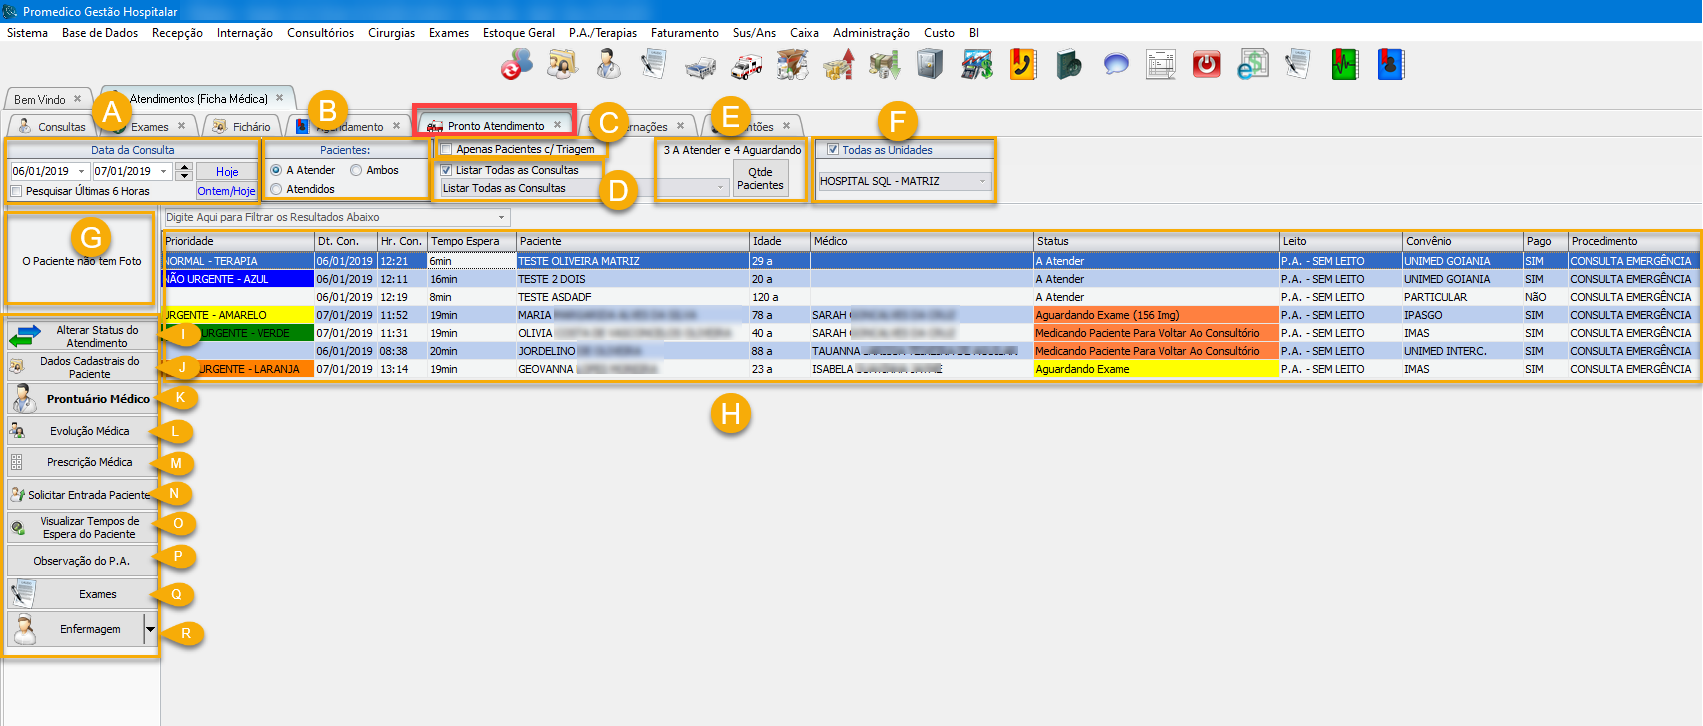1703x726 pixels.
Task: Click the results filter text field
Action: point(330,217)
